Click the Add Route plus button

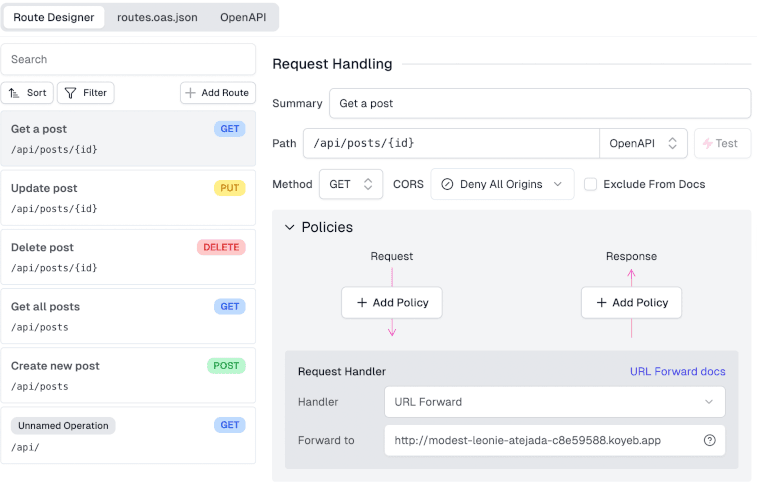(217, 93)
